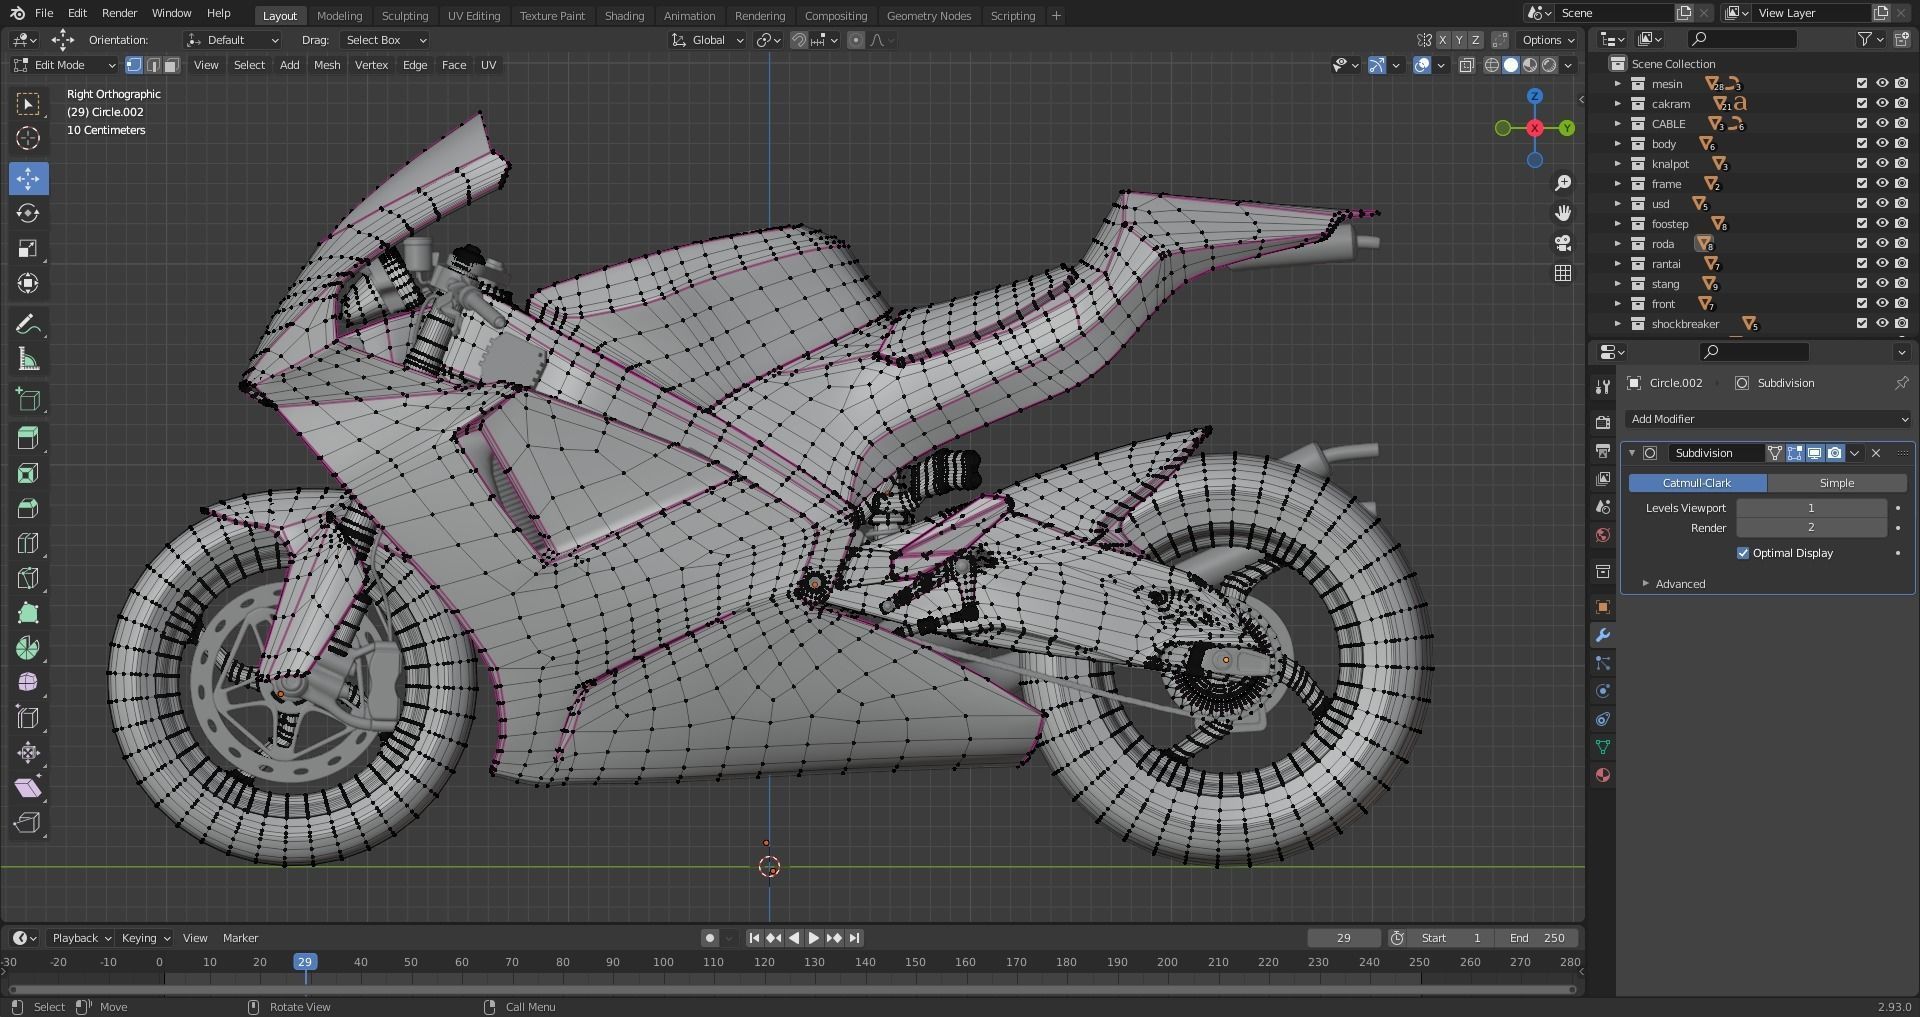
Task: Select the Bevel tool
Action: [x=28, y=508]
